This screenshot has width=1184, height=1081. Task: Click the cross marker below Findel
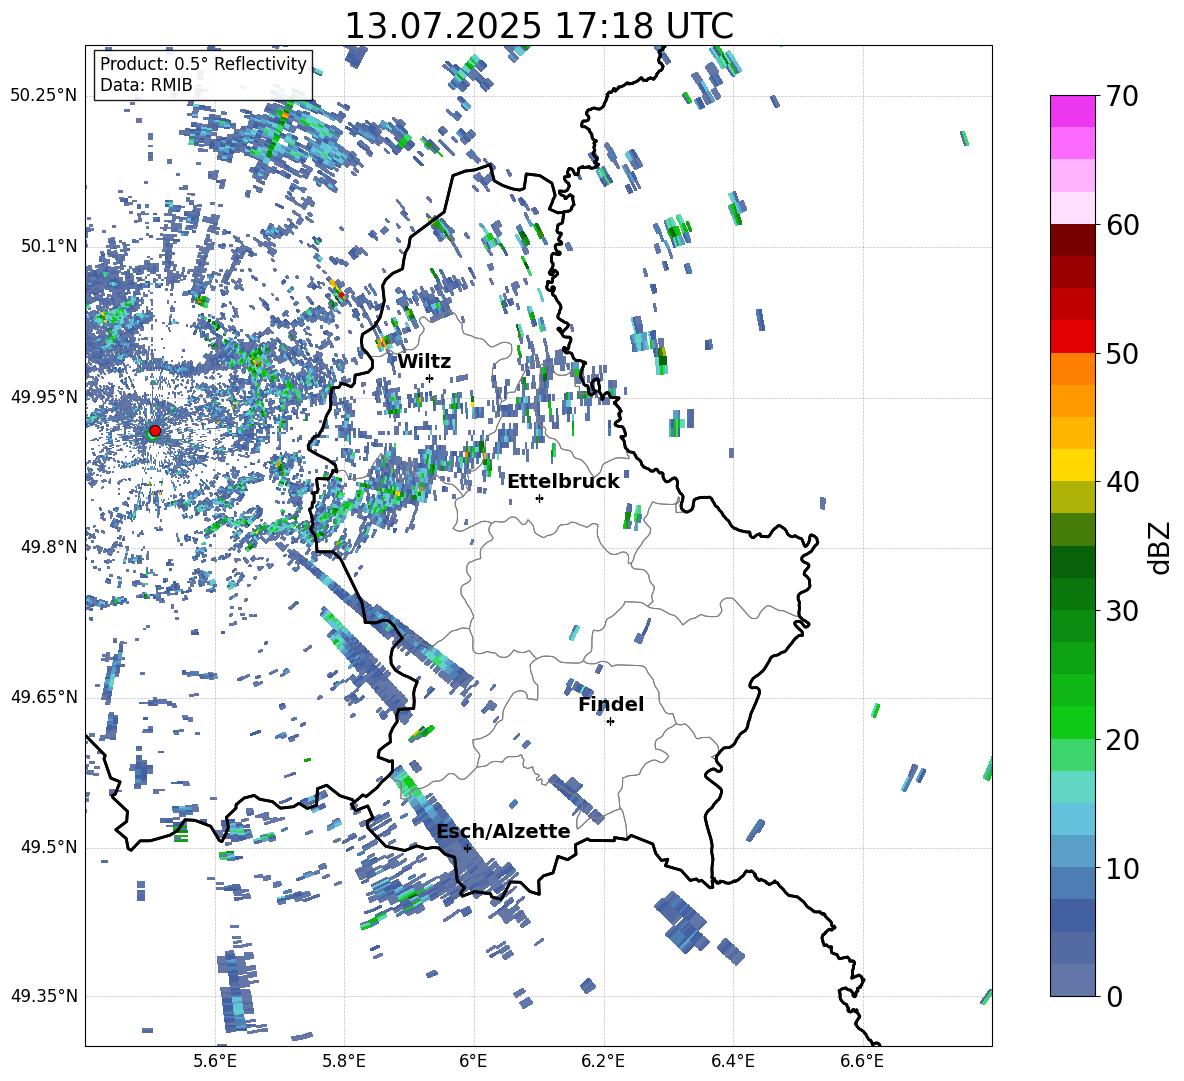coord(610,722)
